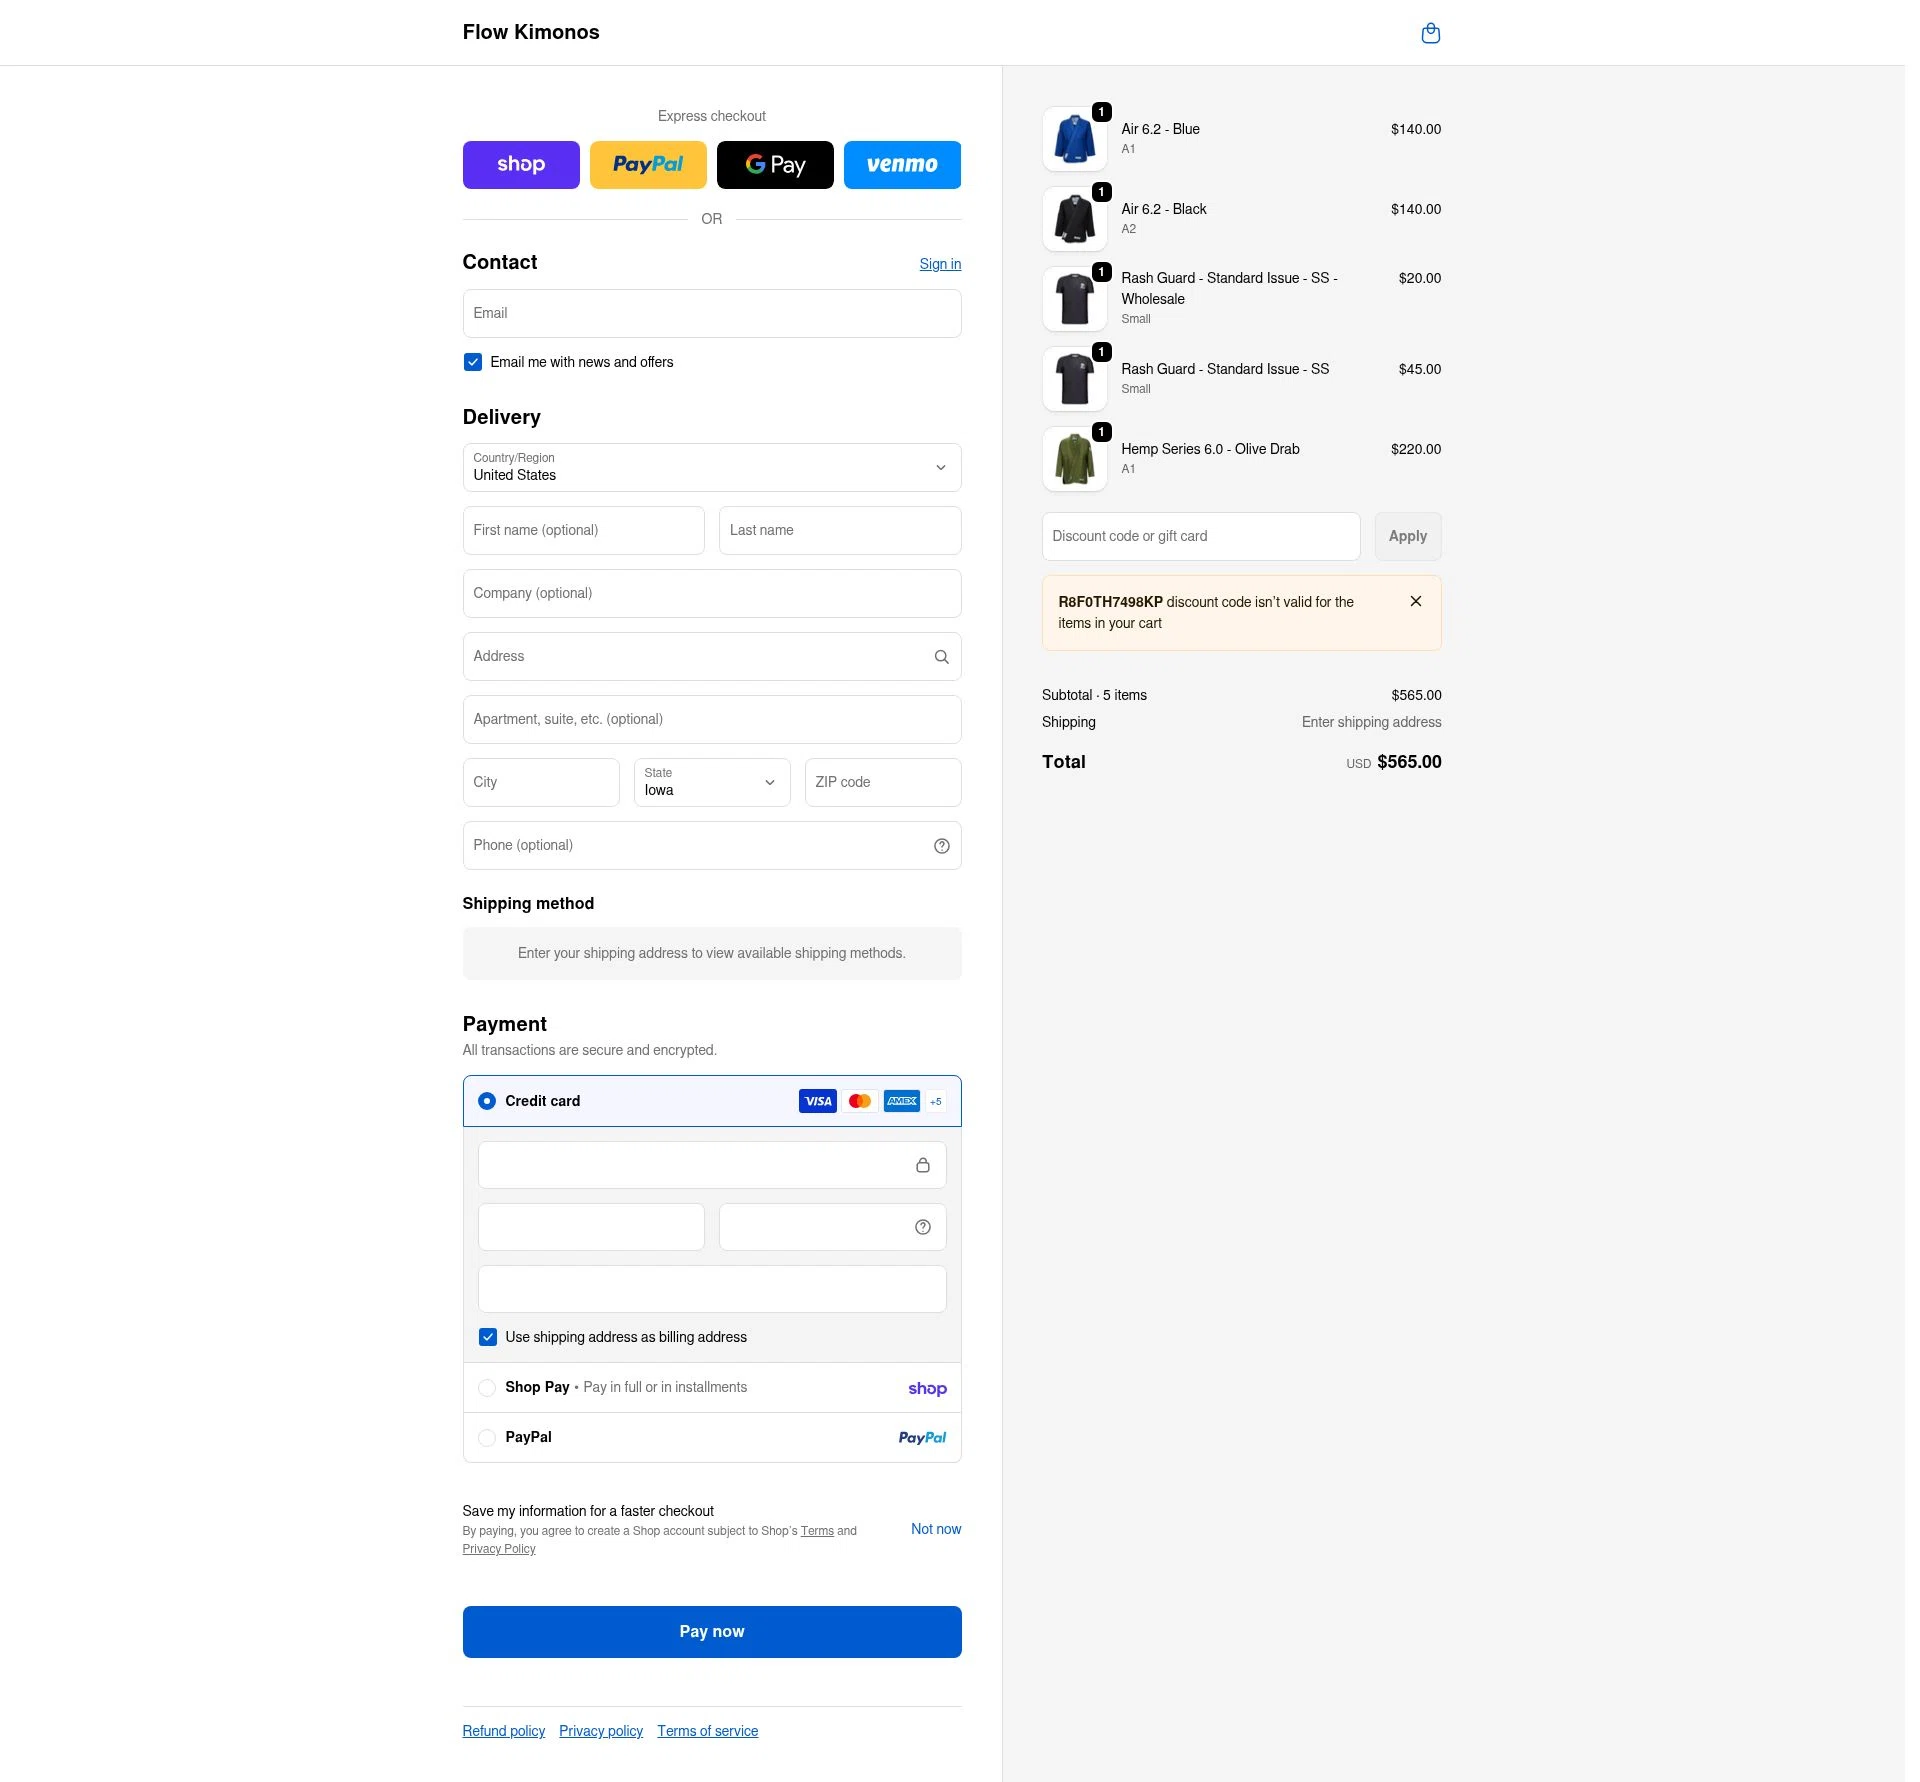
Task: Focus the Discount code or gift card field
Action: coord(1200,537)
